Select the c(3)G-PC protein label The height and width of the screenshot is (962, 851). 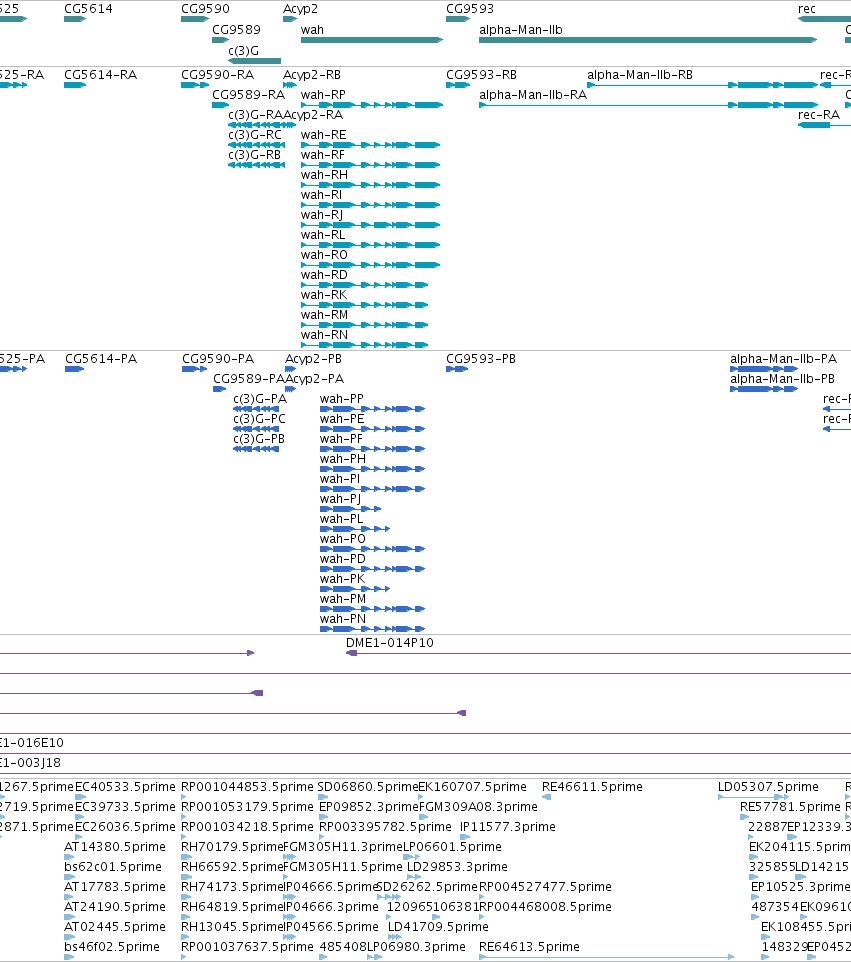[260, 419]
